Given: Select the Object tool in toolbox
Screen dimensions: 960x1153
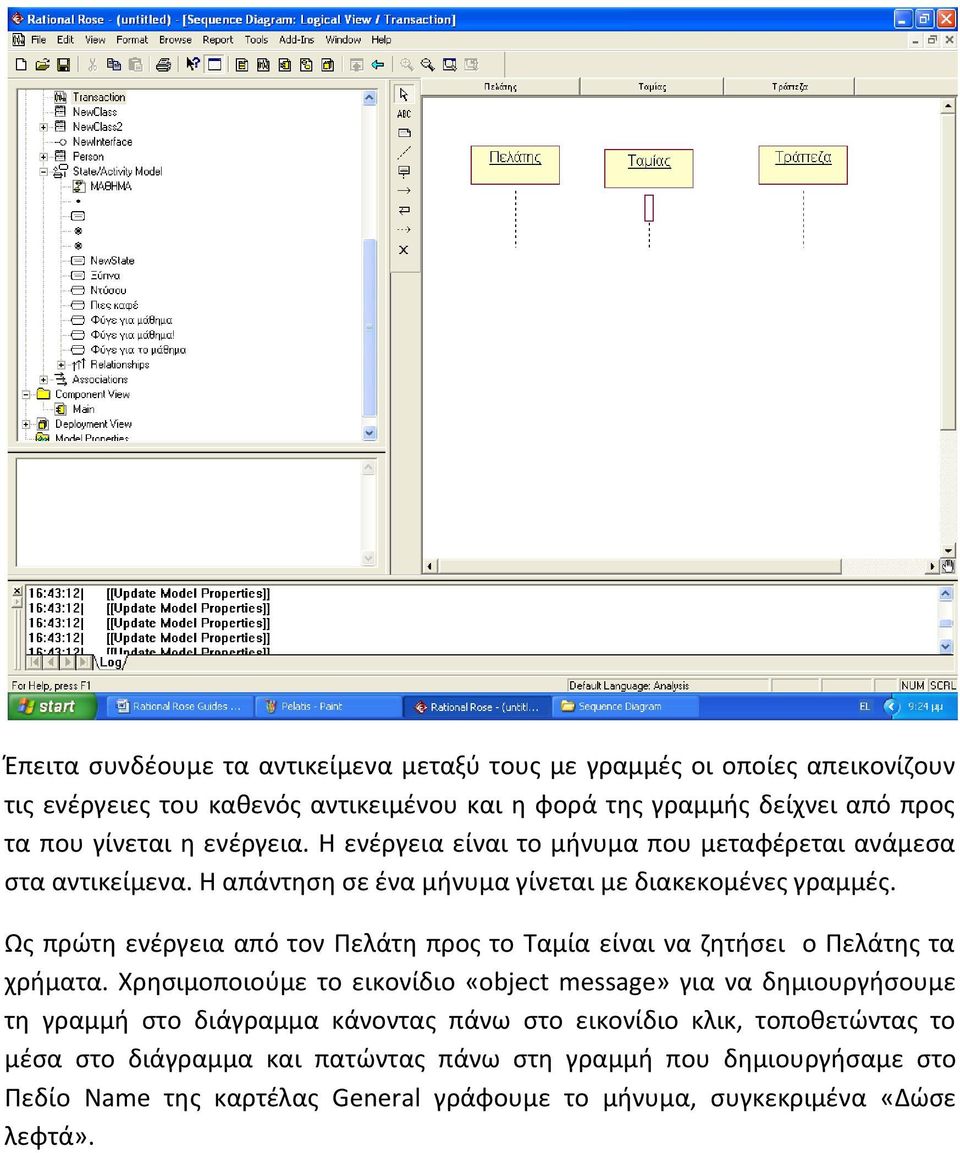Looking at the screenshot, I should pos(404,171).
